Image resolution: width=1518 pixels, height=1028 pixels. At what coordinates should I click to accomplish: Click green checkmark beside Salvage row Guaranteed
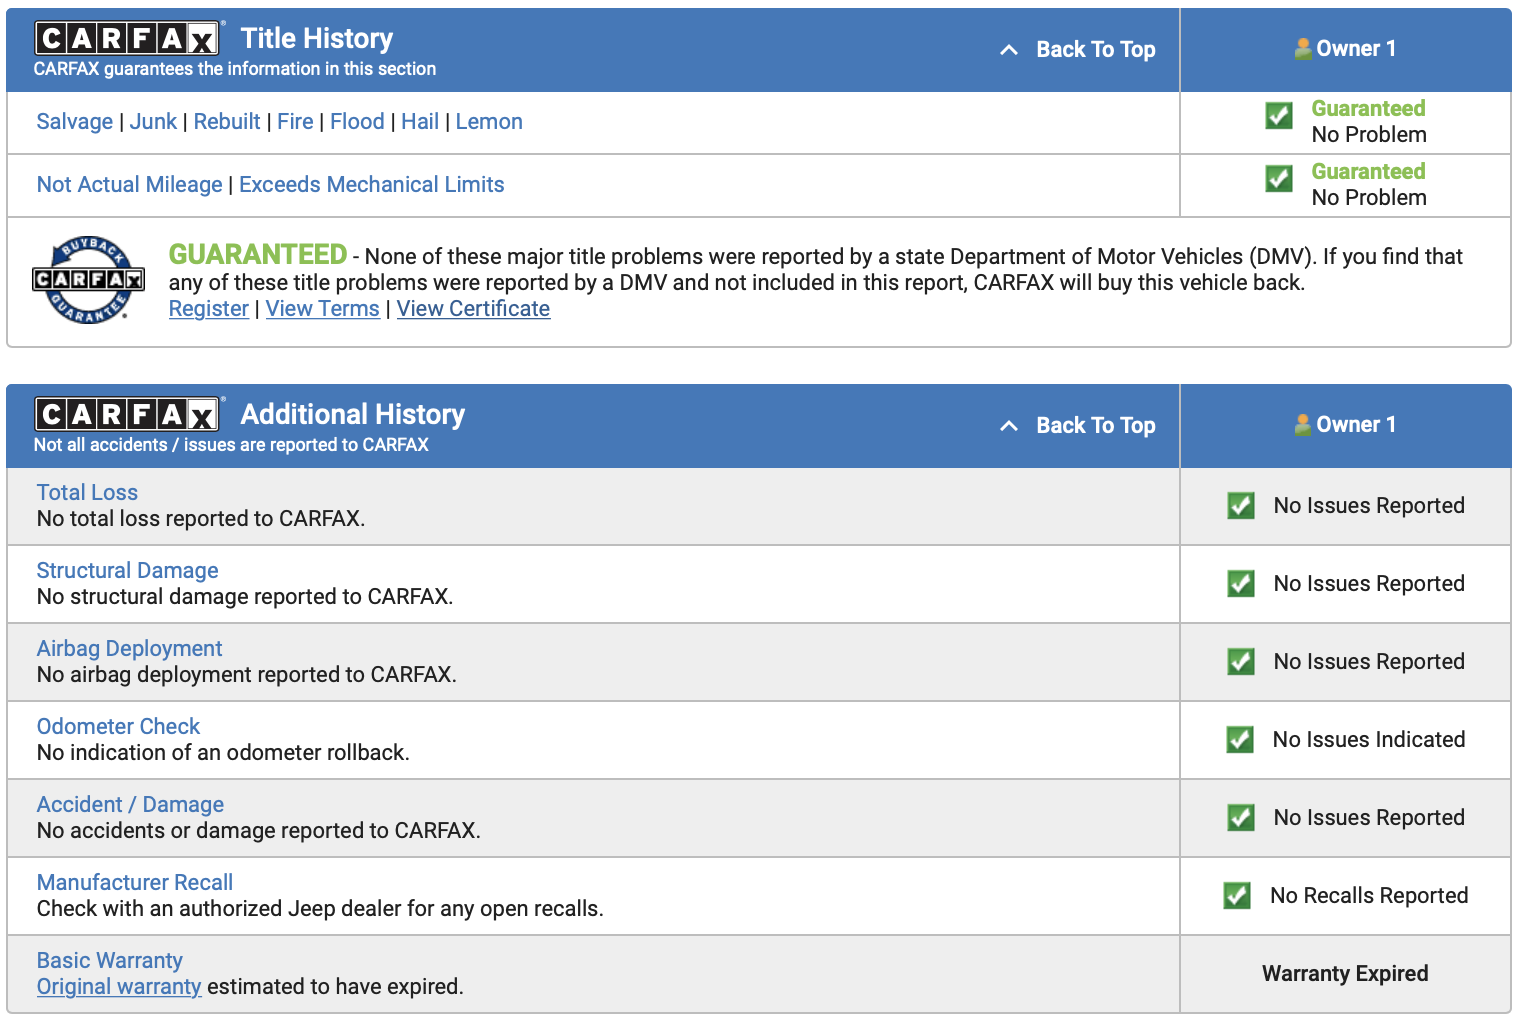coord(1279,116)
